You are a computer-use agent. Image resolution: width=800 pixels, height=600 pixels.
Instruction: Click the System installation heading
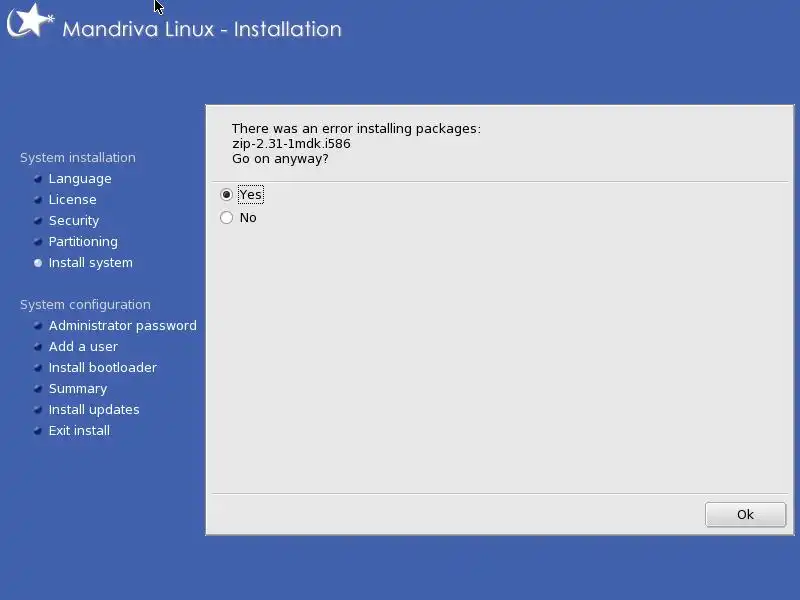78,158
